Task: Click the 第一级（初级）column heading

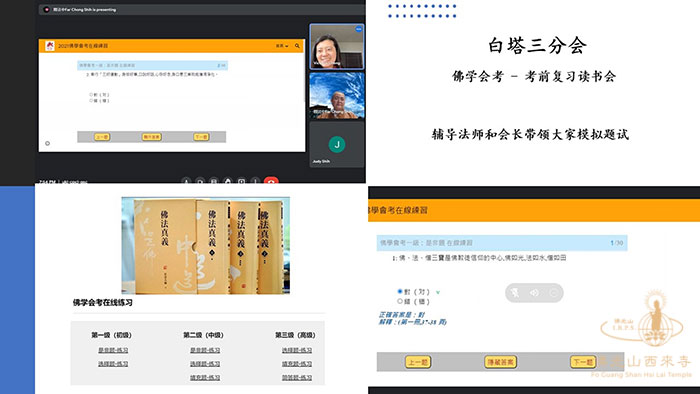Action: tap(112, 335)
